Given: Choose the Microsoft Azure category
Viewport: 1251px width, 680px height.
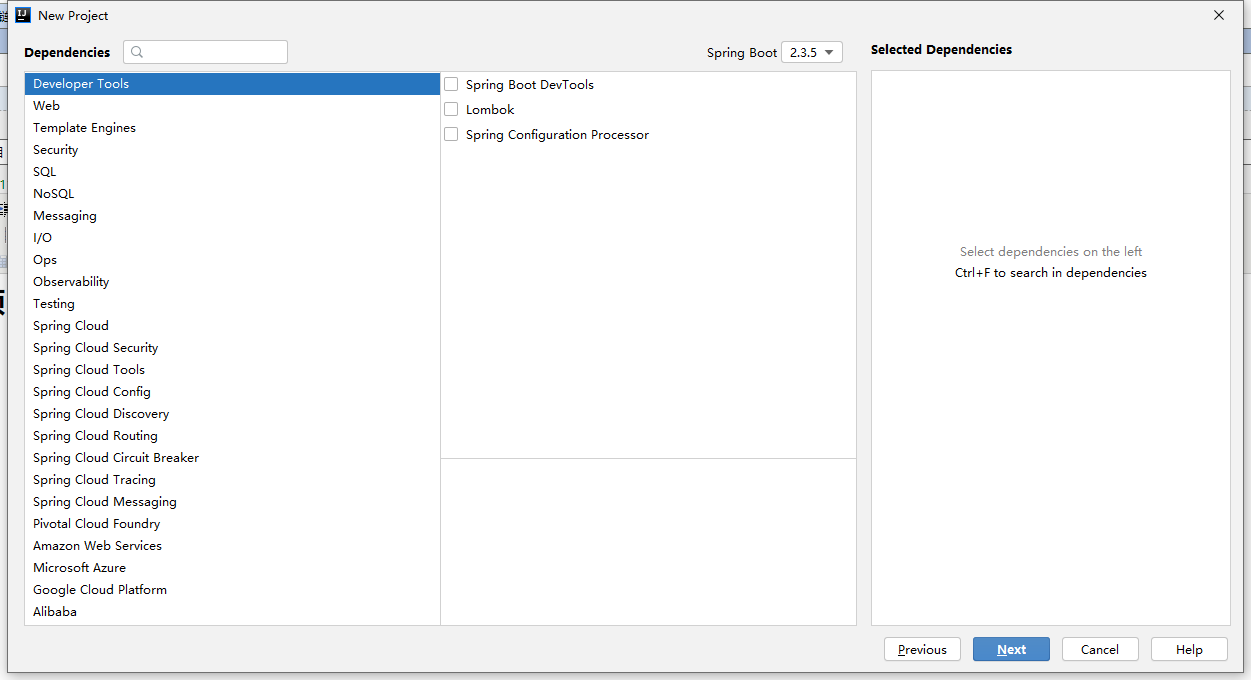Looking at the screenshot, I should coord(232,568).
